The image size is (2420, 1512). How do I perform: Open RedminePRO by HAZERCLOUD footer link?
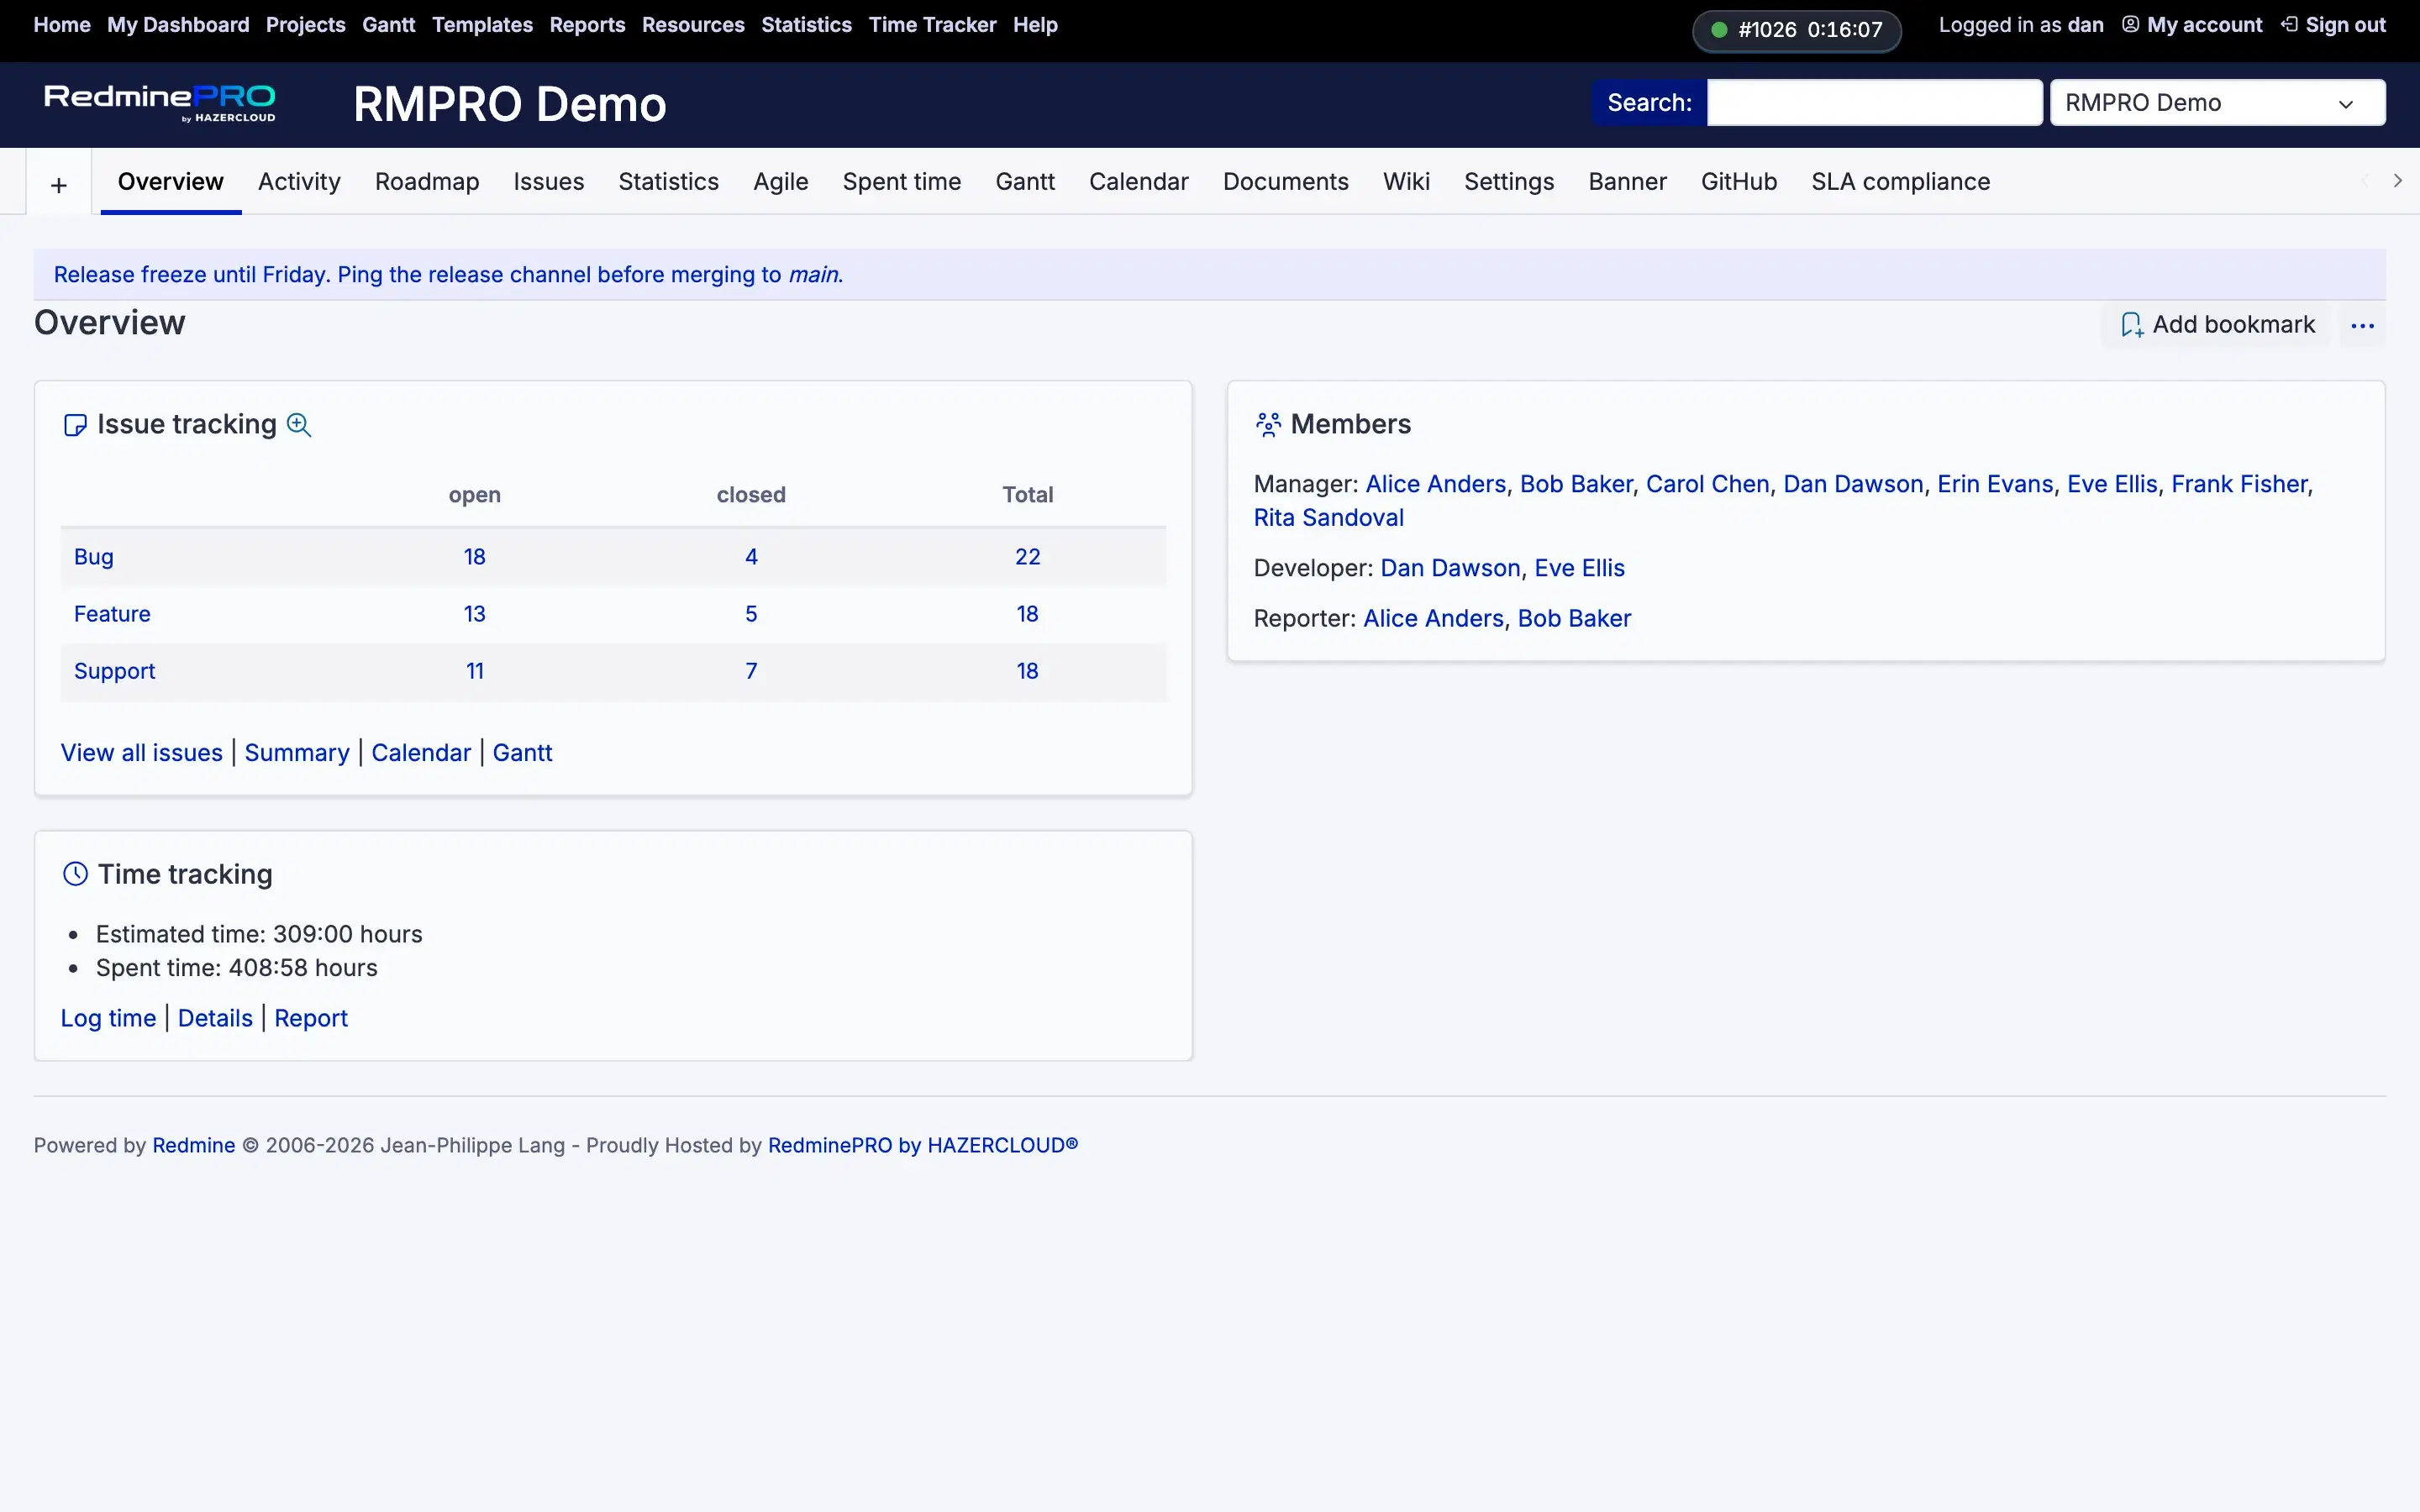[922, 1145]
